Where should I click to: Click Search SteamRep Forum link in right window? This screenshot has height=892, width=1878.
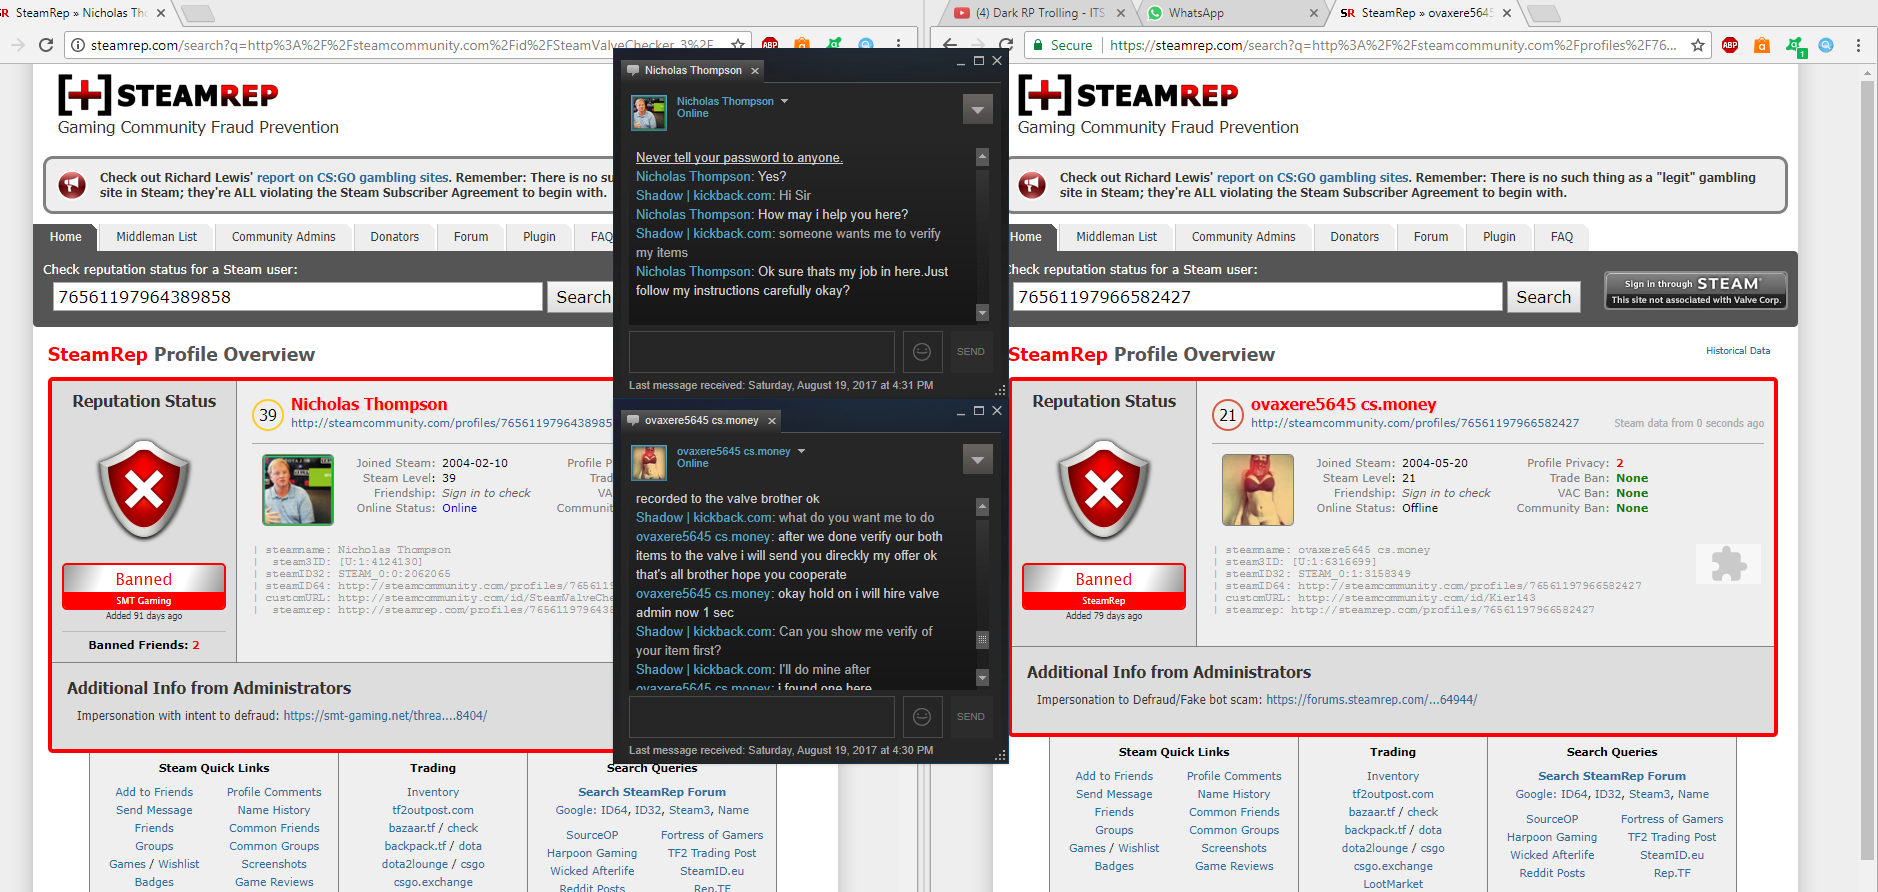[1611, 776]
